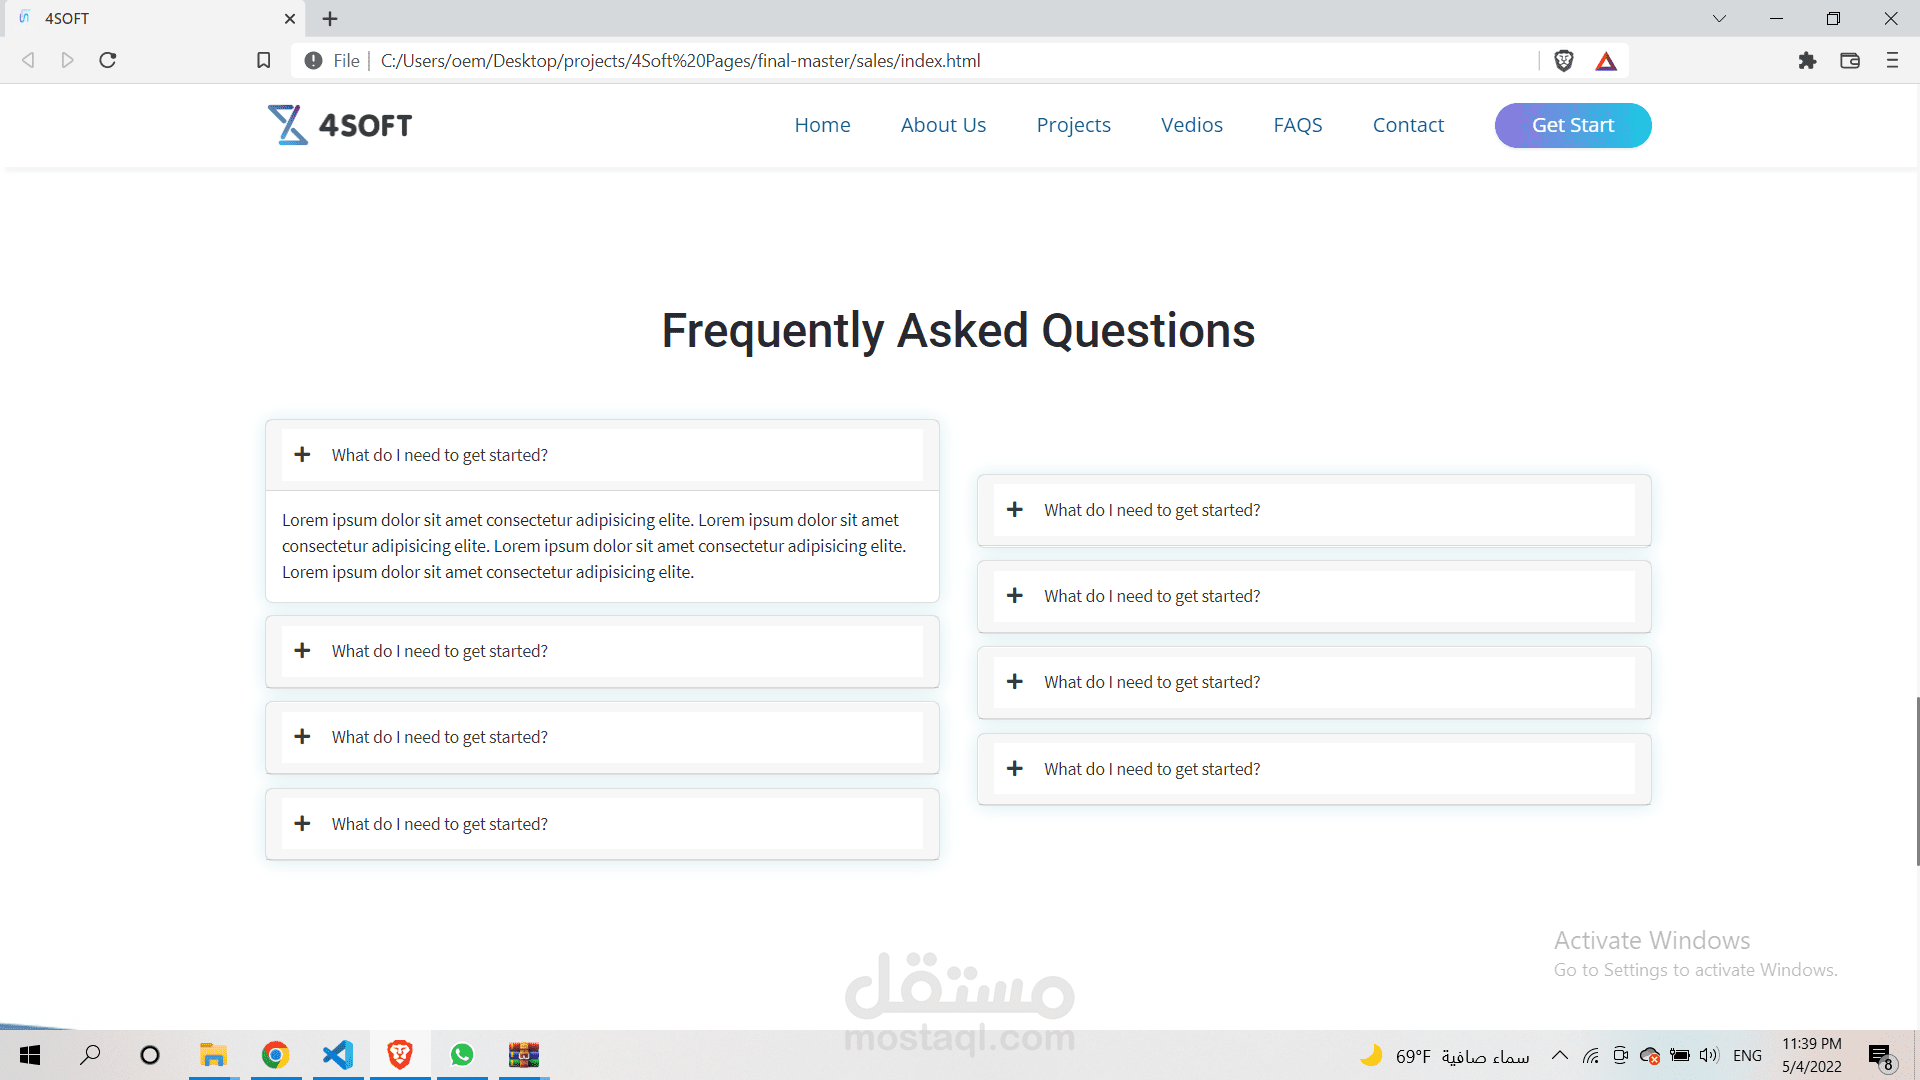Open Brave Rewards triangle icon

click(1606, 61)
